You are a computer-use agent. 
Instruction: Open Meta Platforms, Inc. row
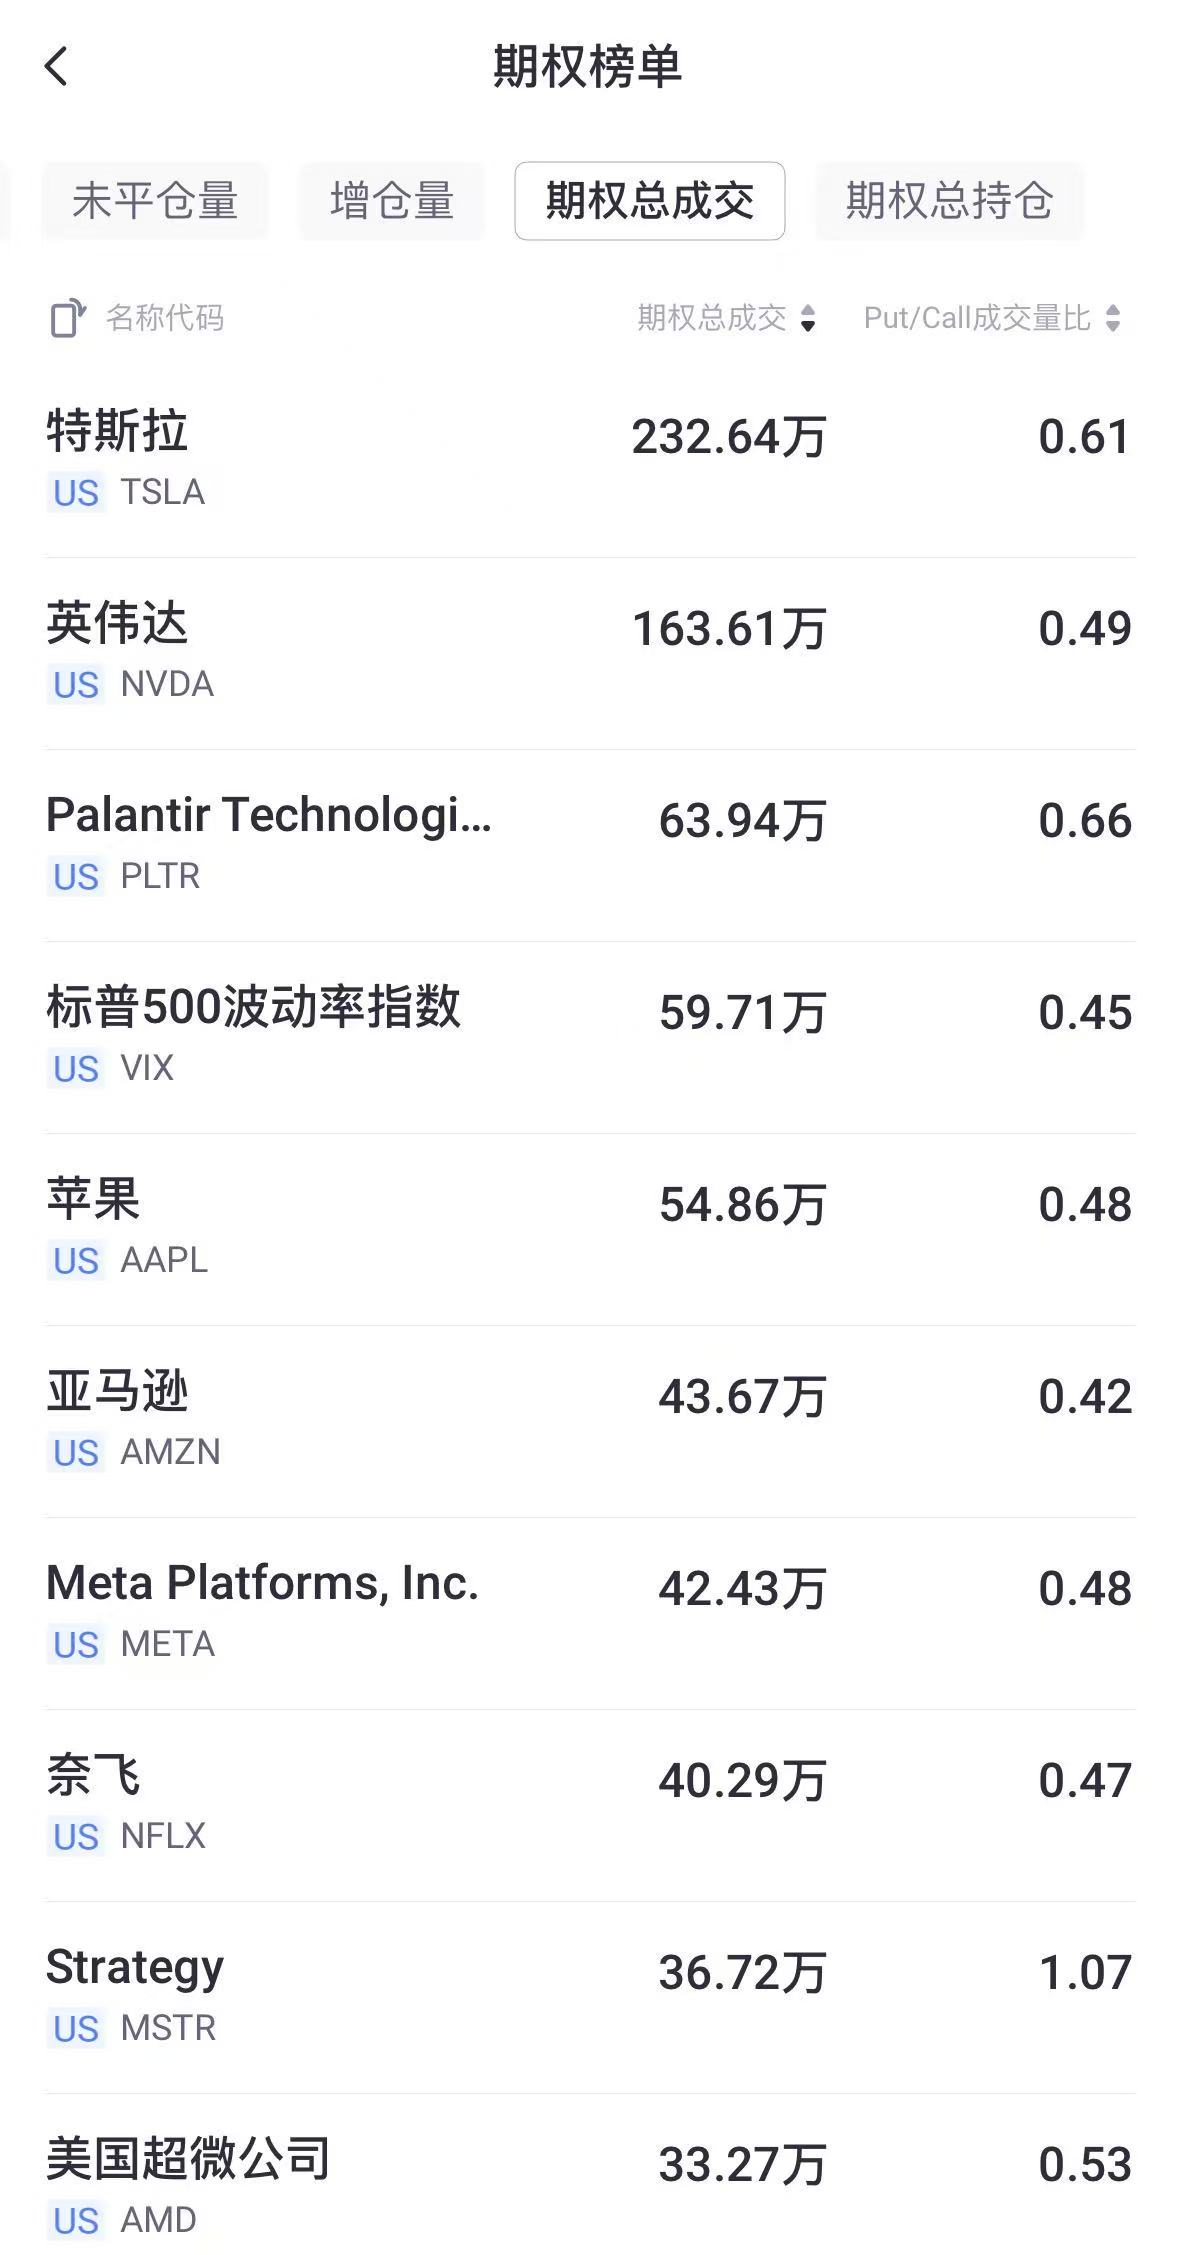589,1613
